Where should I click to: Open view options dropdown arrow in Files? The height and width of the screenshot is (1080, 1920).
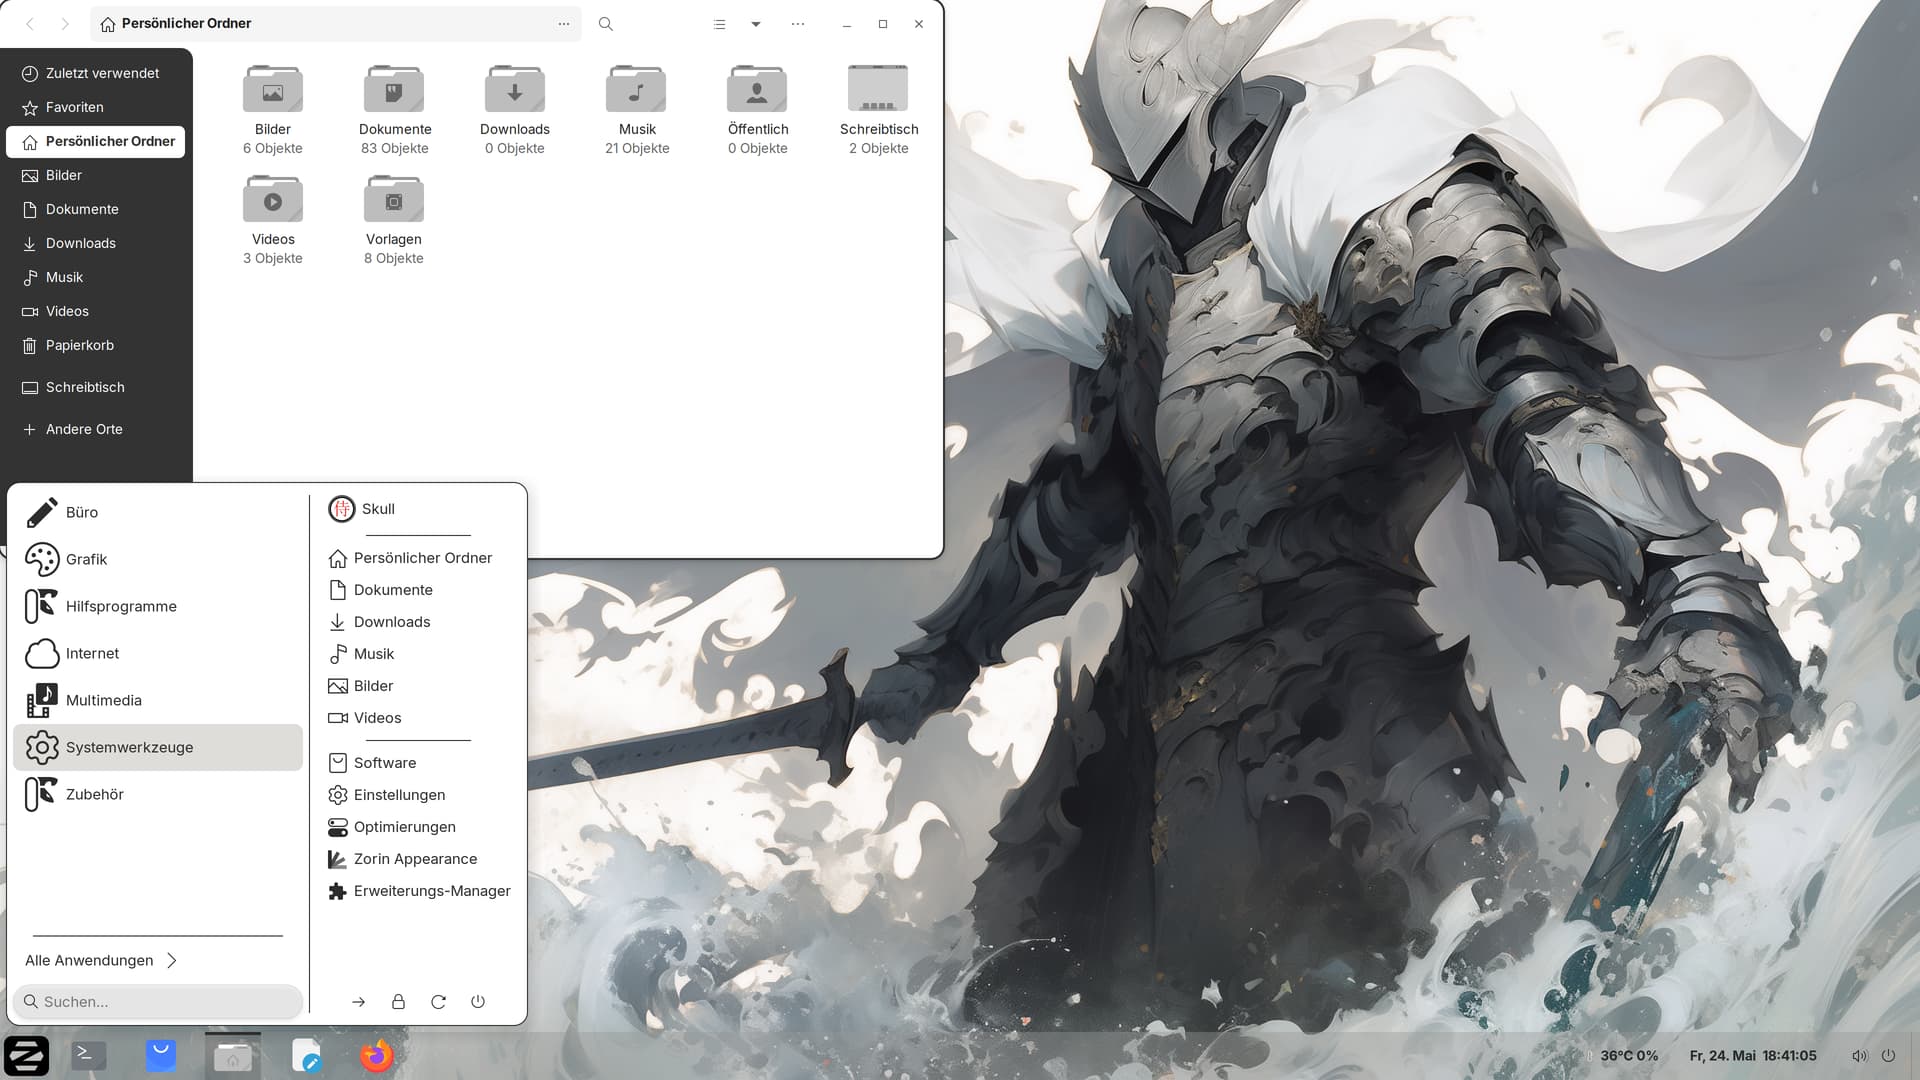[756, 24]
